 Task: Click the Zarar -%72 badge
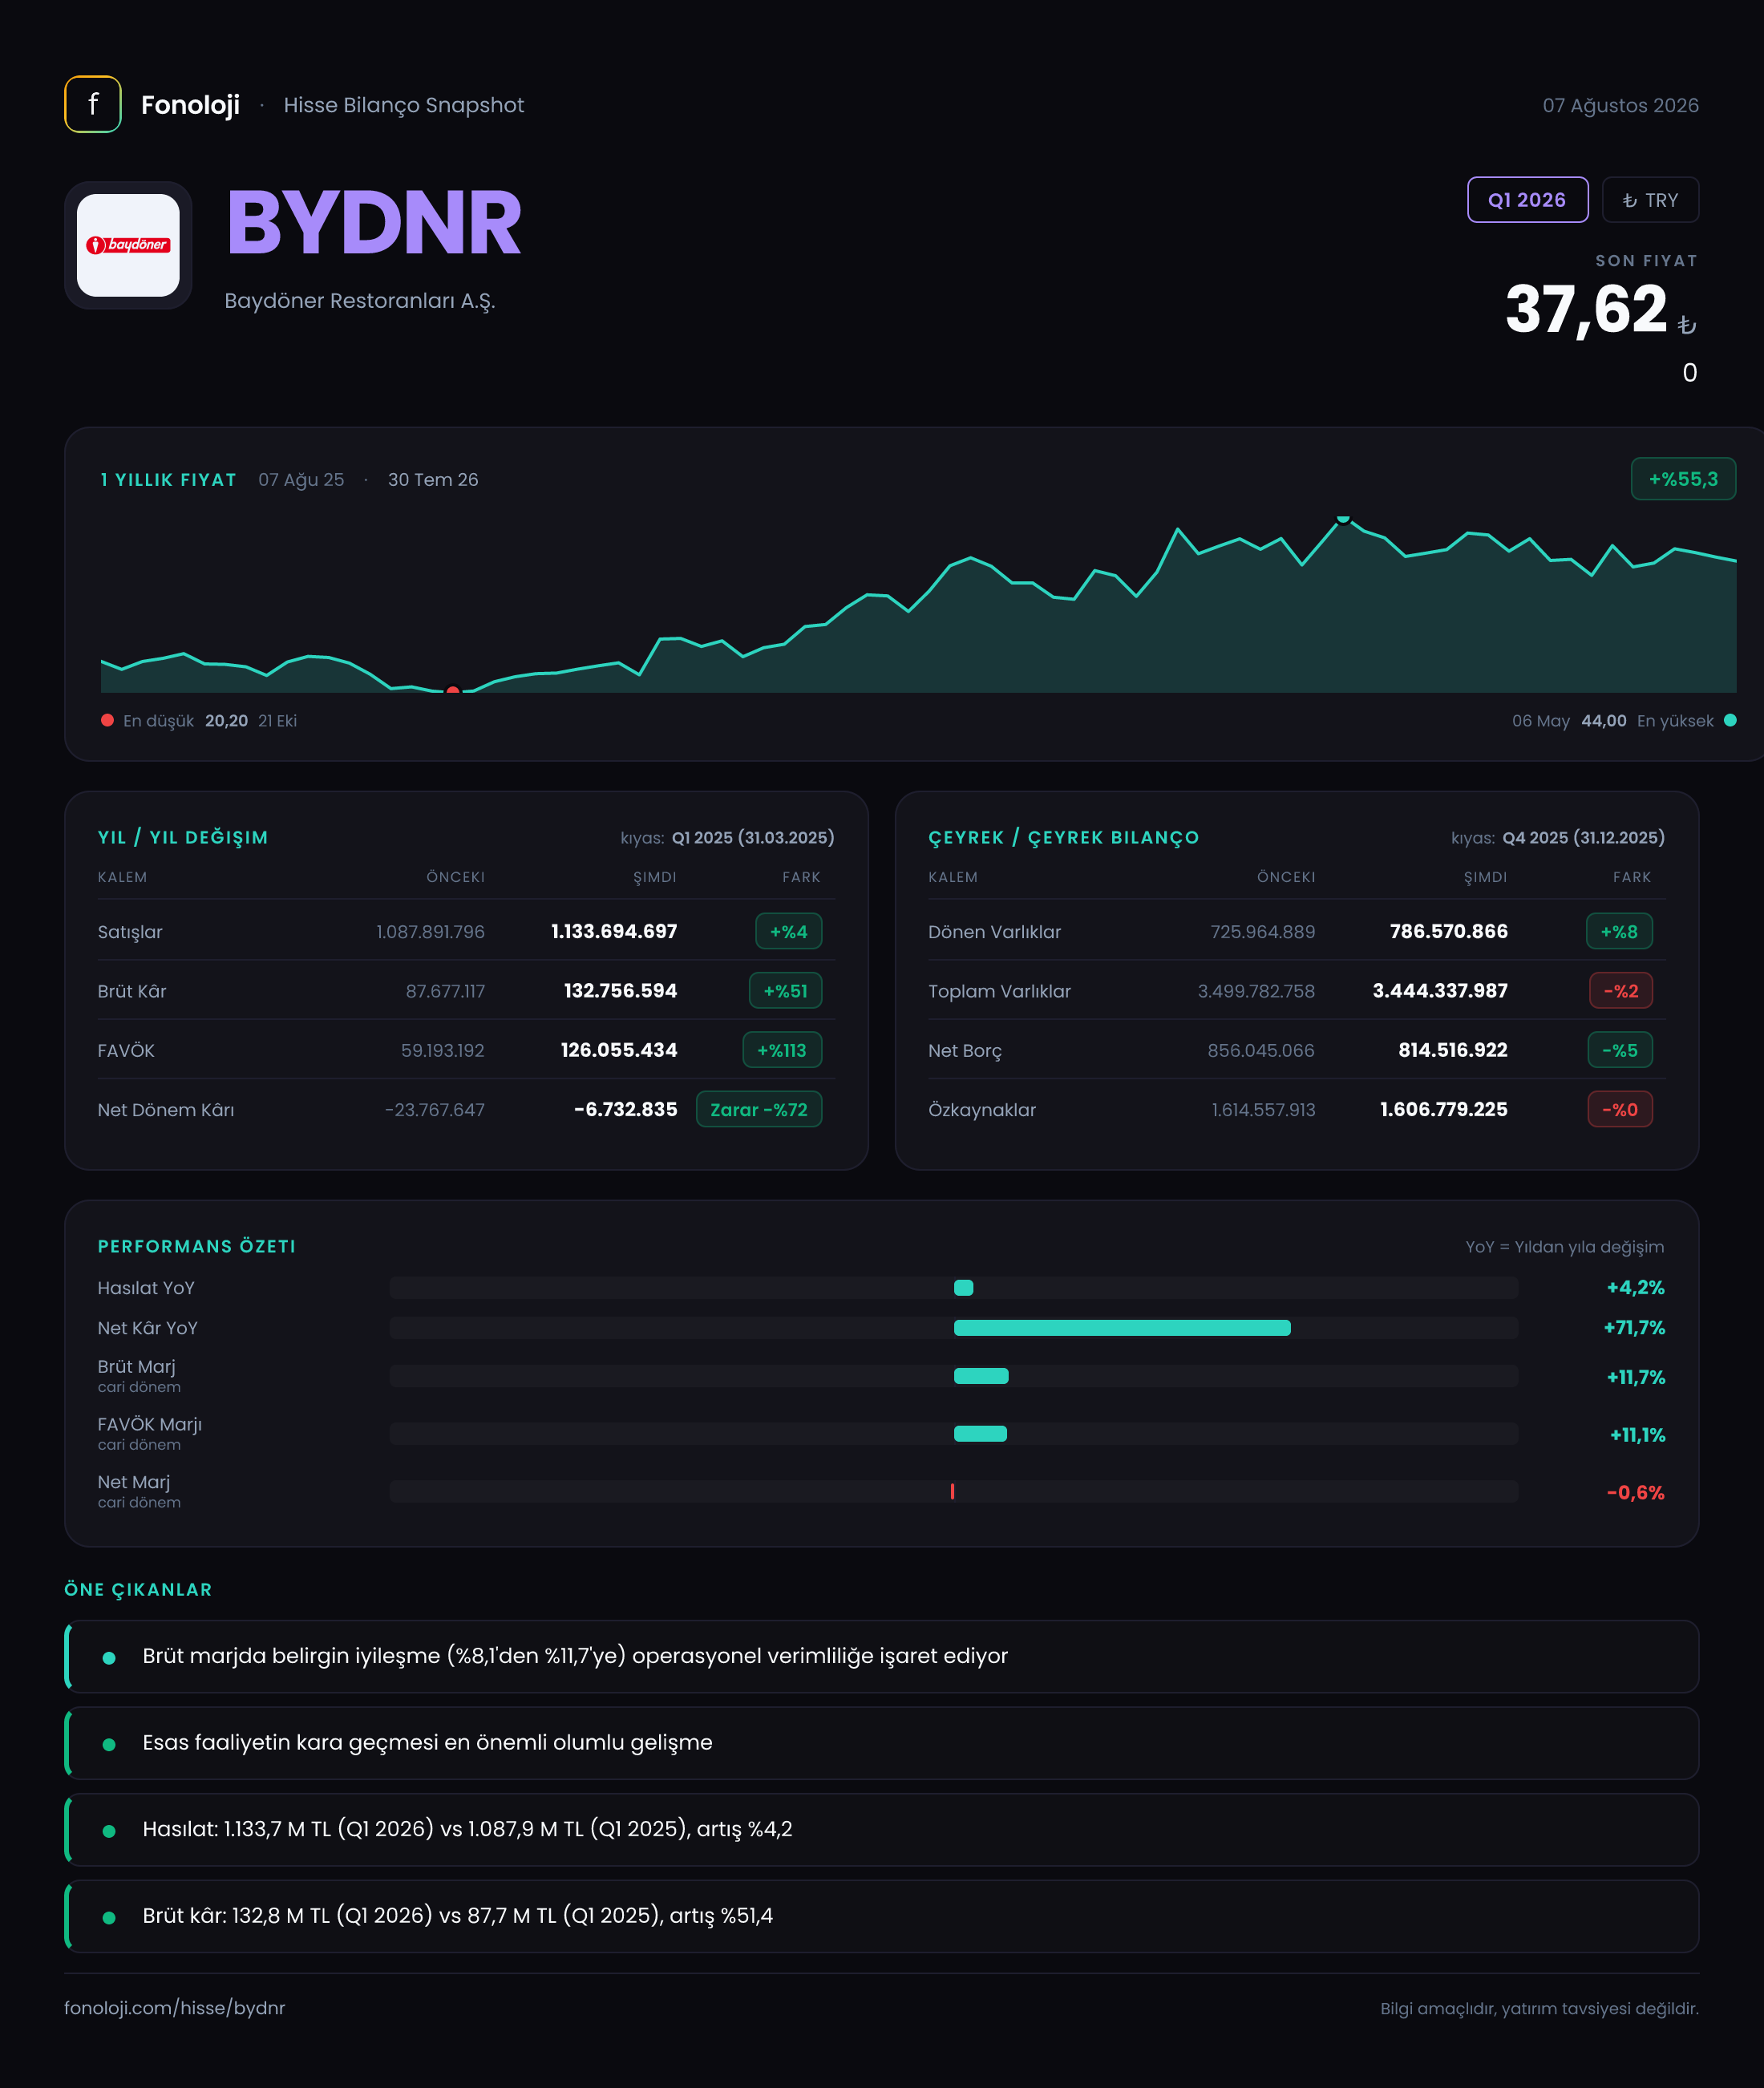tap(759, 1109)
